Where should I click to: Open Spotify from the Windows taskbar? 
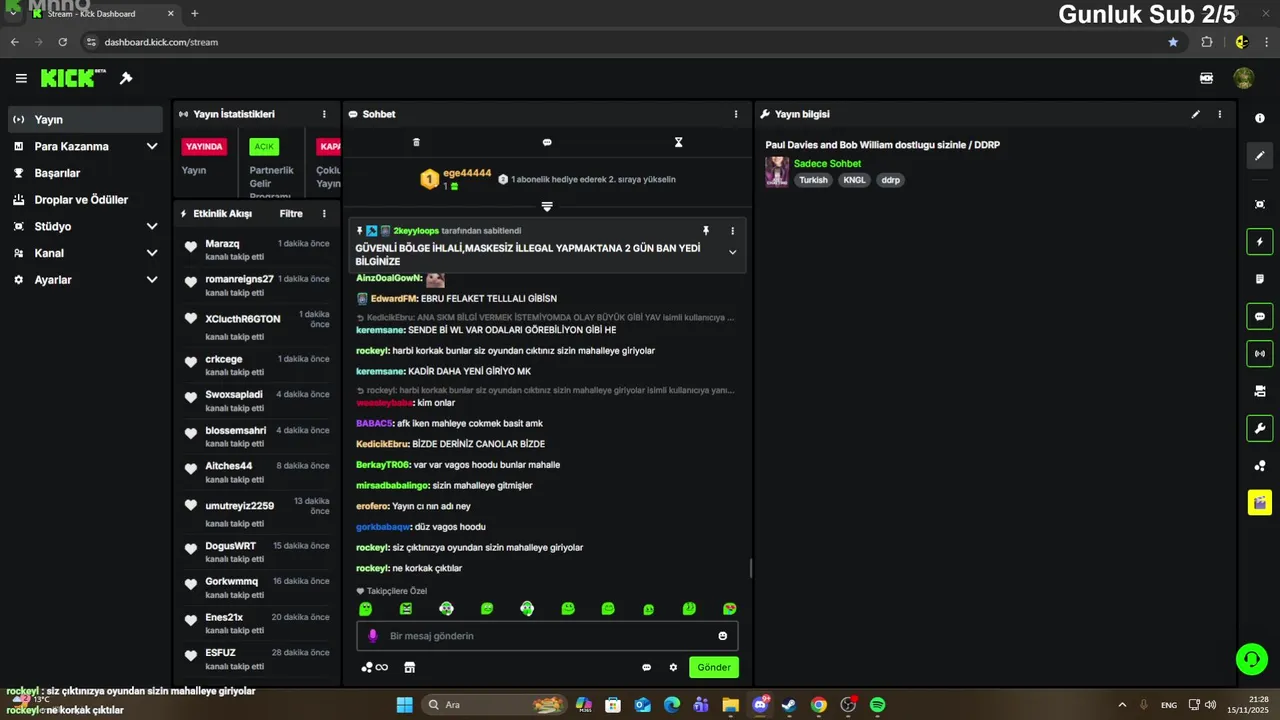click(x=877, y=705)
